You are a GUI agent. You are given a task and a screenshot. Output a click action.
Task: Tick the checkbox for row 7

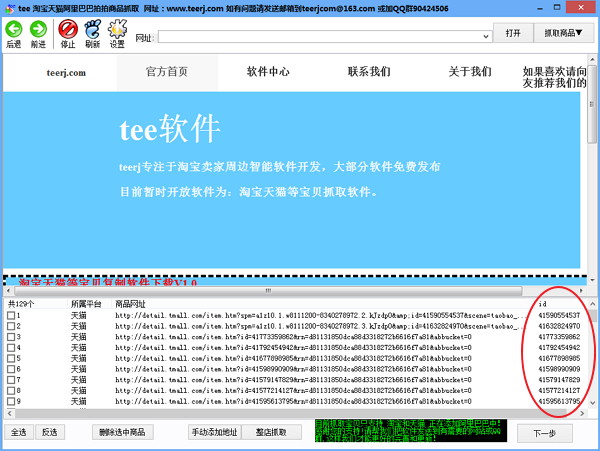(x=11, y=380)
